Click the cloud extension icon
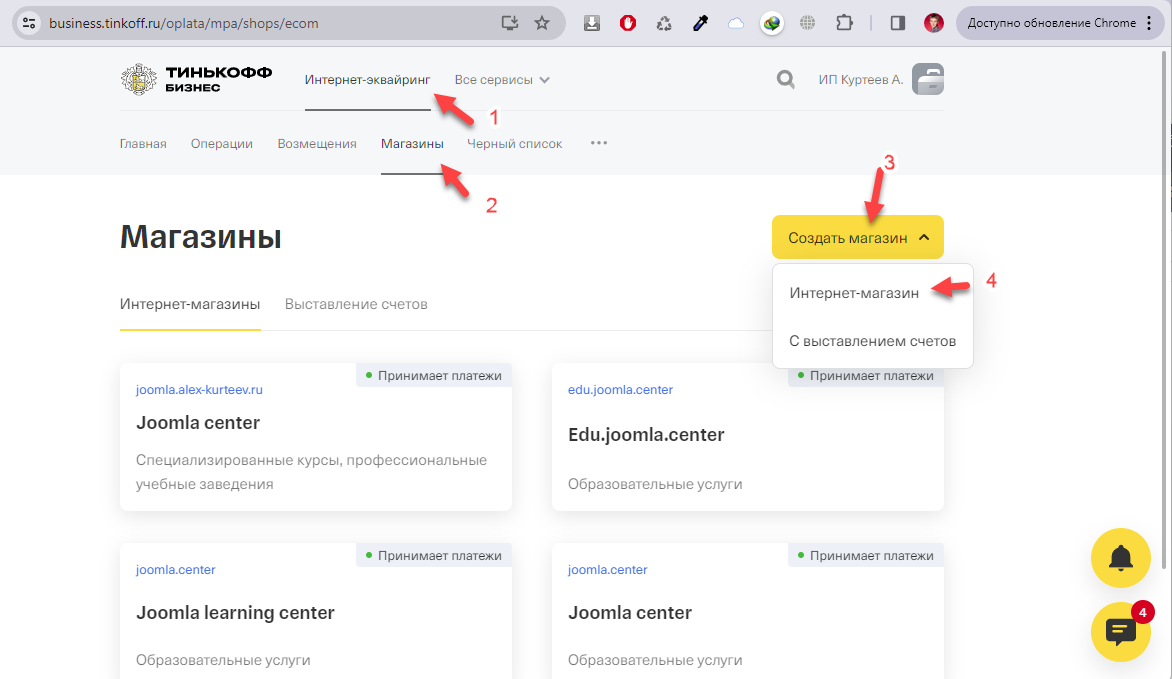Screen dimensions: 1172x679 (735, 23)
